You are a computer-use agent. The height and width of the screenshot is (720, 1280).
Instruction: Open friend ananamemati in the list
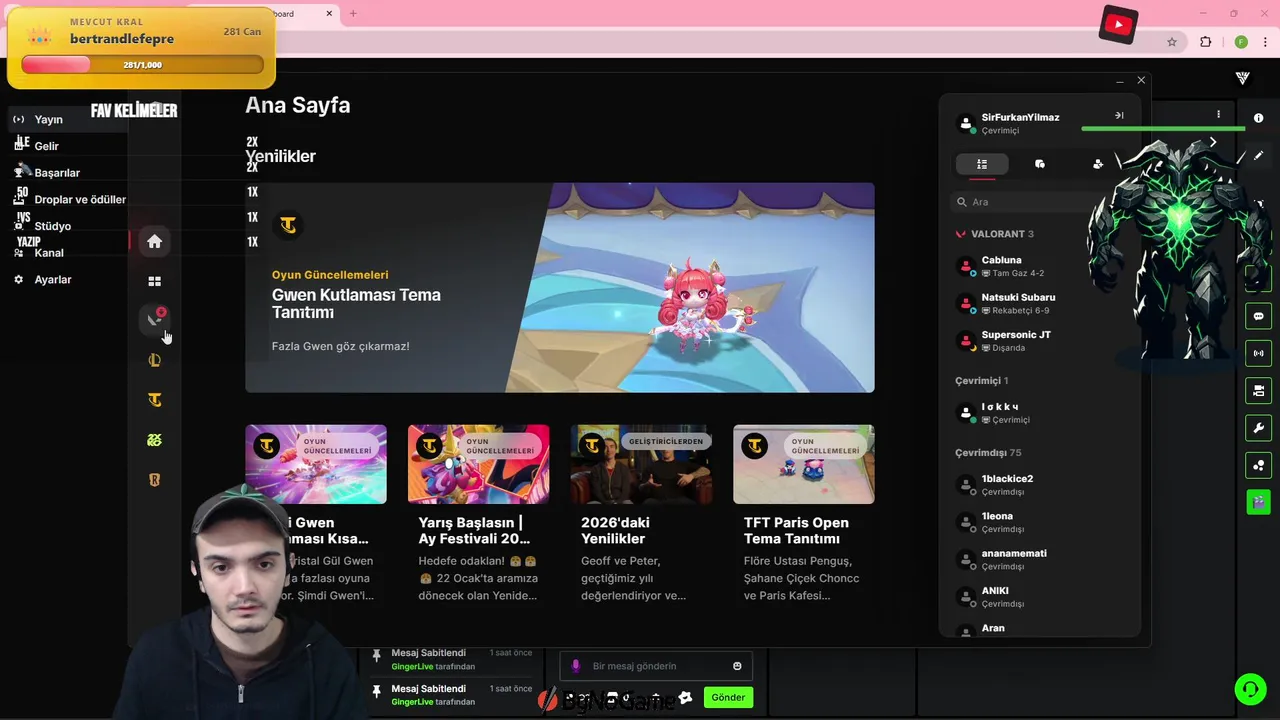click(1040, 559)
